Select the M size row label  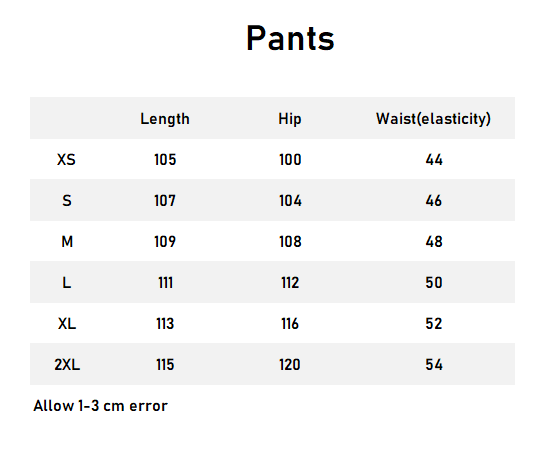67,242
